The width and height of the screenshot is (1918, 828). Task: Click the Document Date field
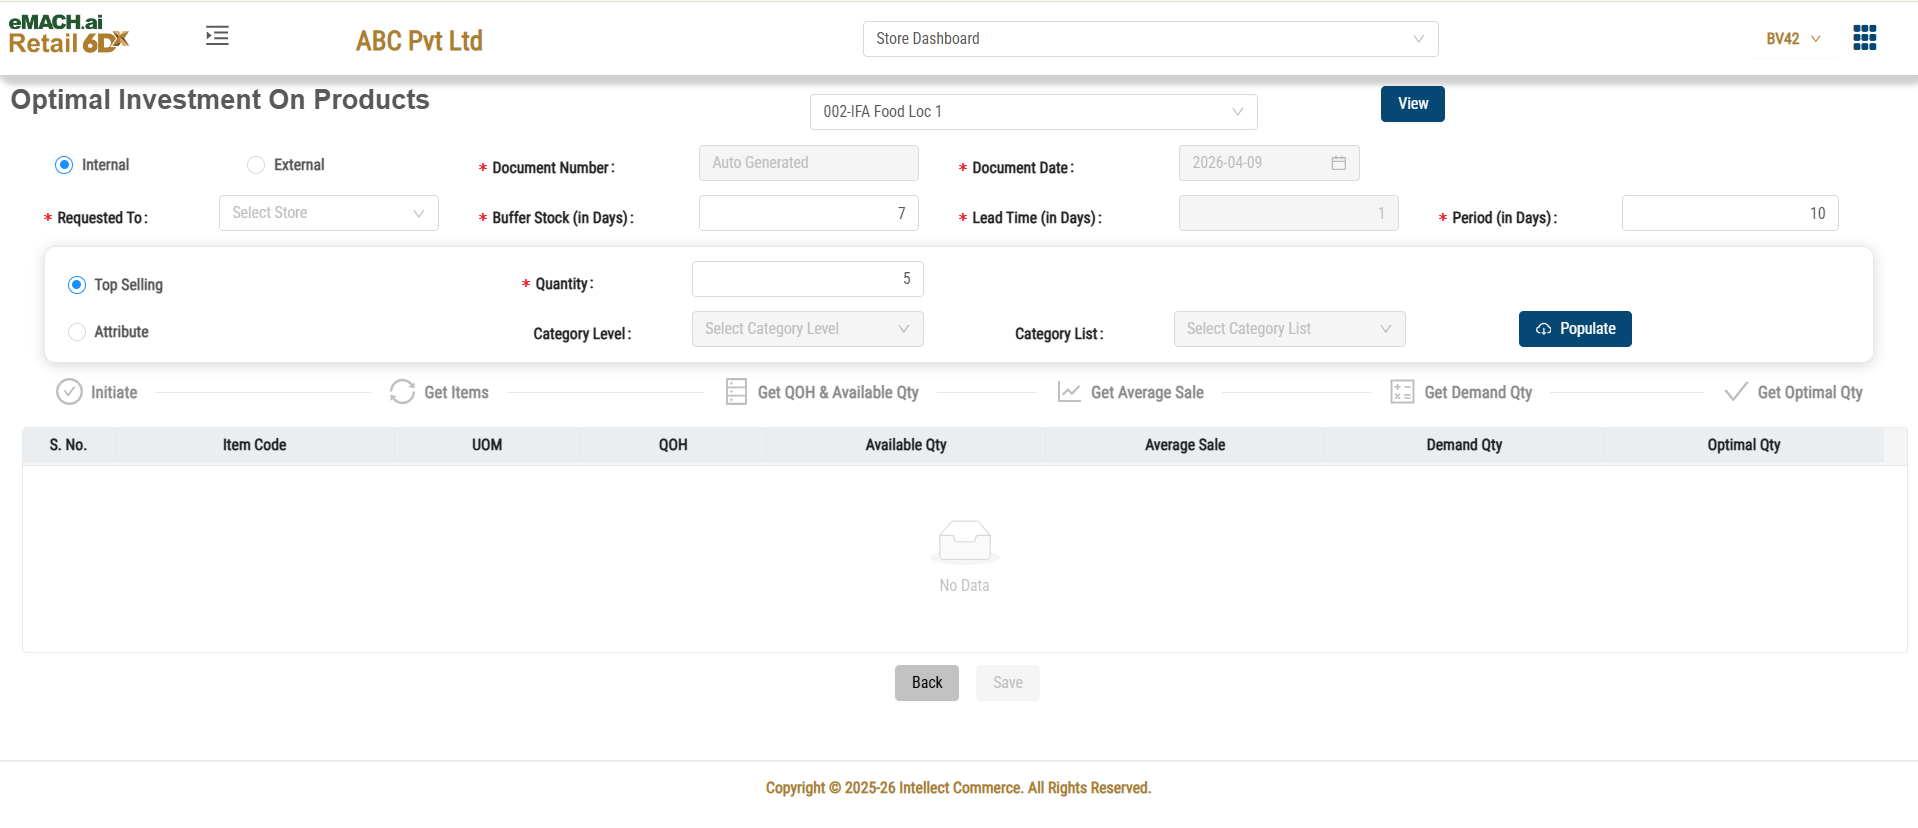(1269, 163)
